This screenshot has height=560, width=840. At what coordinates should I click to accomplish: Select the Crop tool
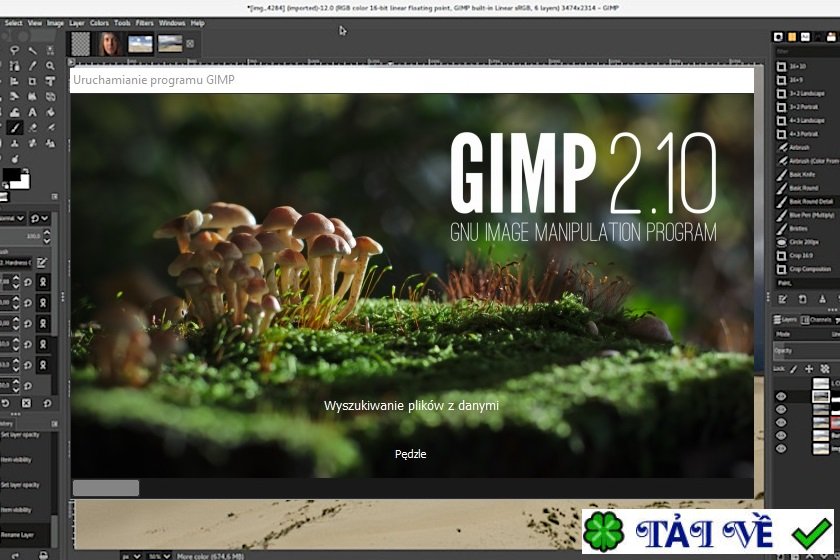click(x=32, y=81)
